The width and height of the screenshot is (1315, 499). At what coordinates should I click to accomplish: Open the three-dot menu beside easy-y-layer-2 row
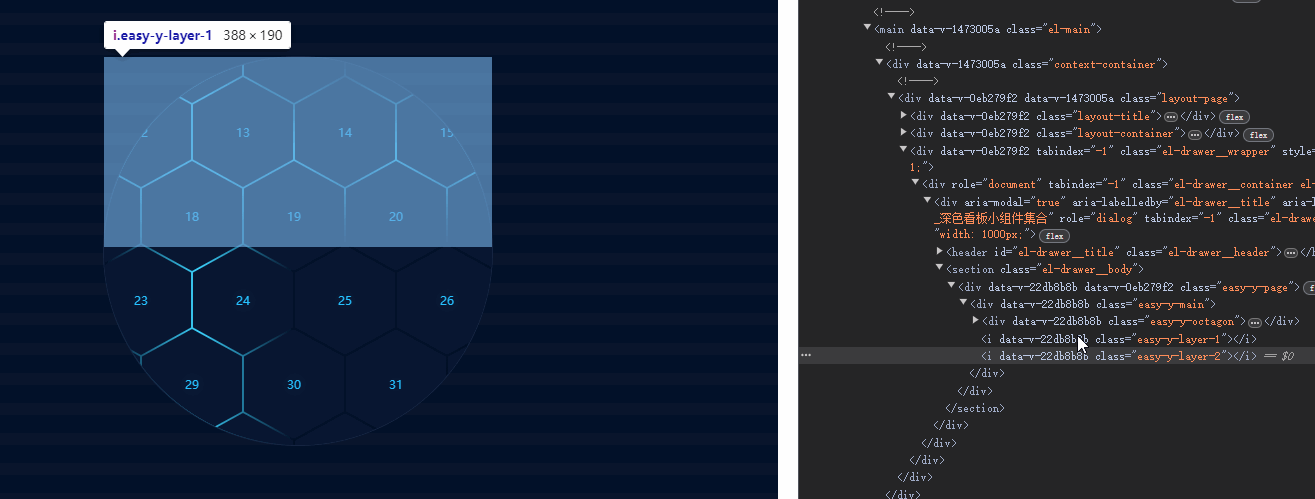[806, 355]
